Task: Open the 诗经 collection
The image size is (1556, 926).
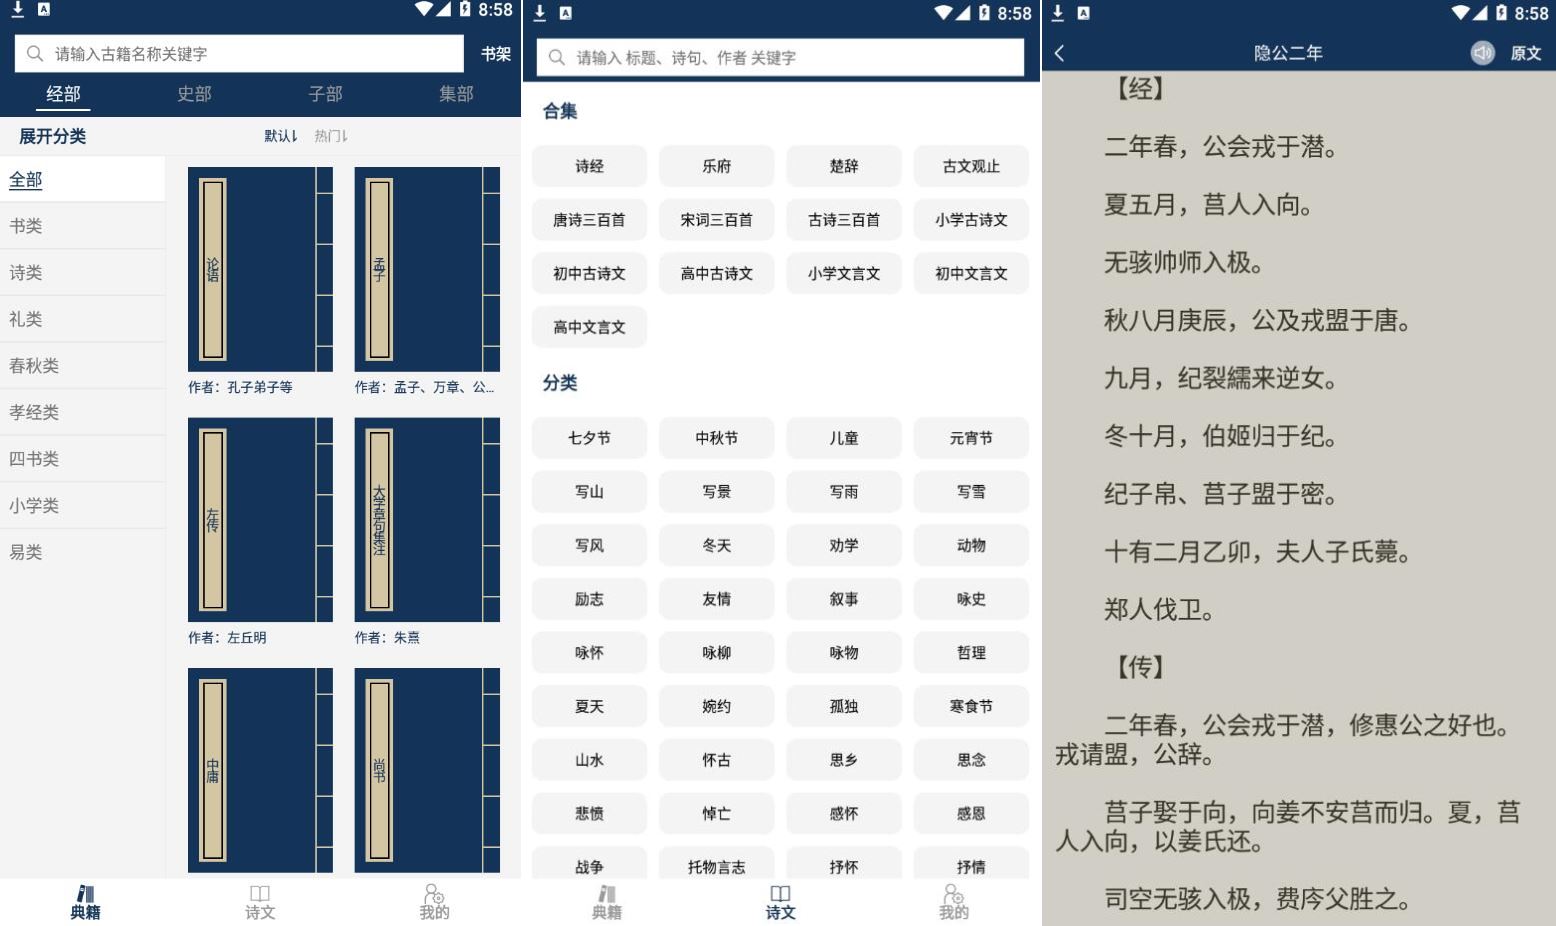Action: 589,166
